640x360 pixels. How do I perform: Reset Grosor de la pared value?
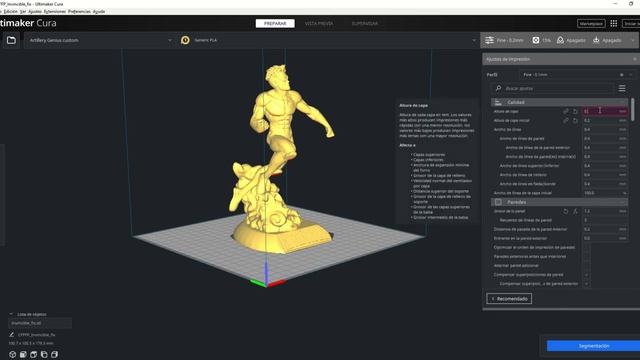click(x=566, y=211)
